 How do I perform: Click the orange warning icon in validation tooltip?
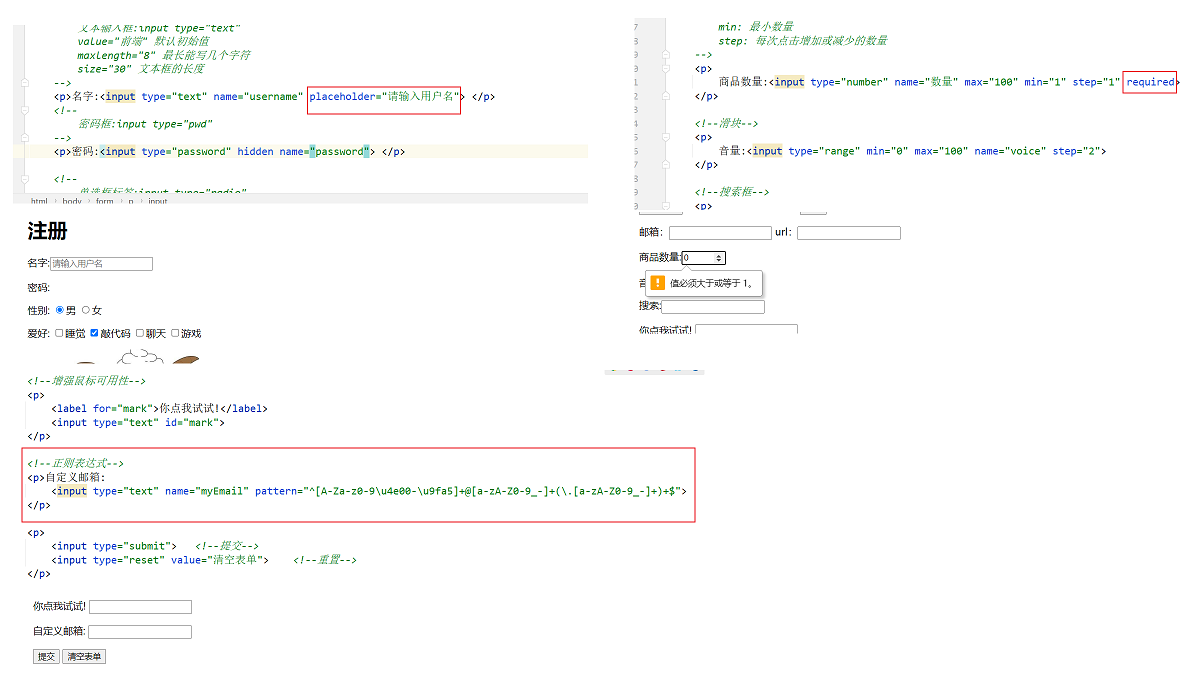coord(657,283)
